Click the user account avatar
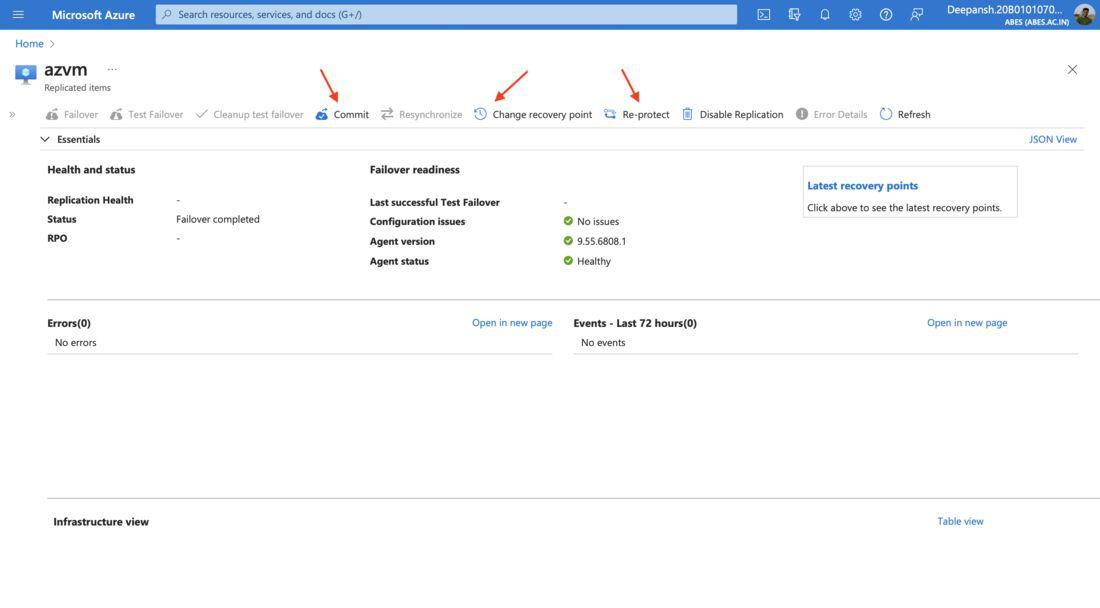1100x608 pixels. [1084, 14]
